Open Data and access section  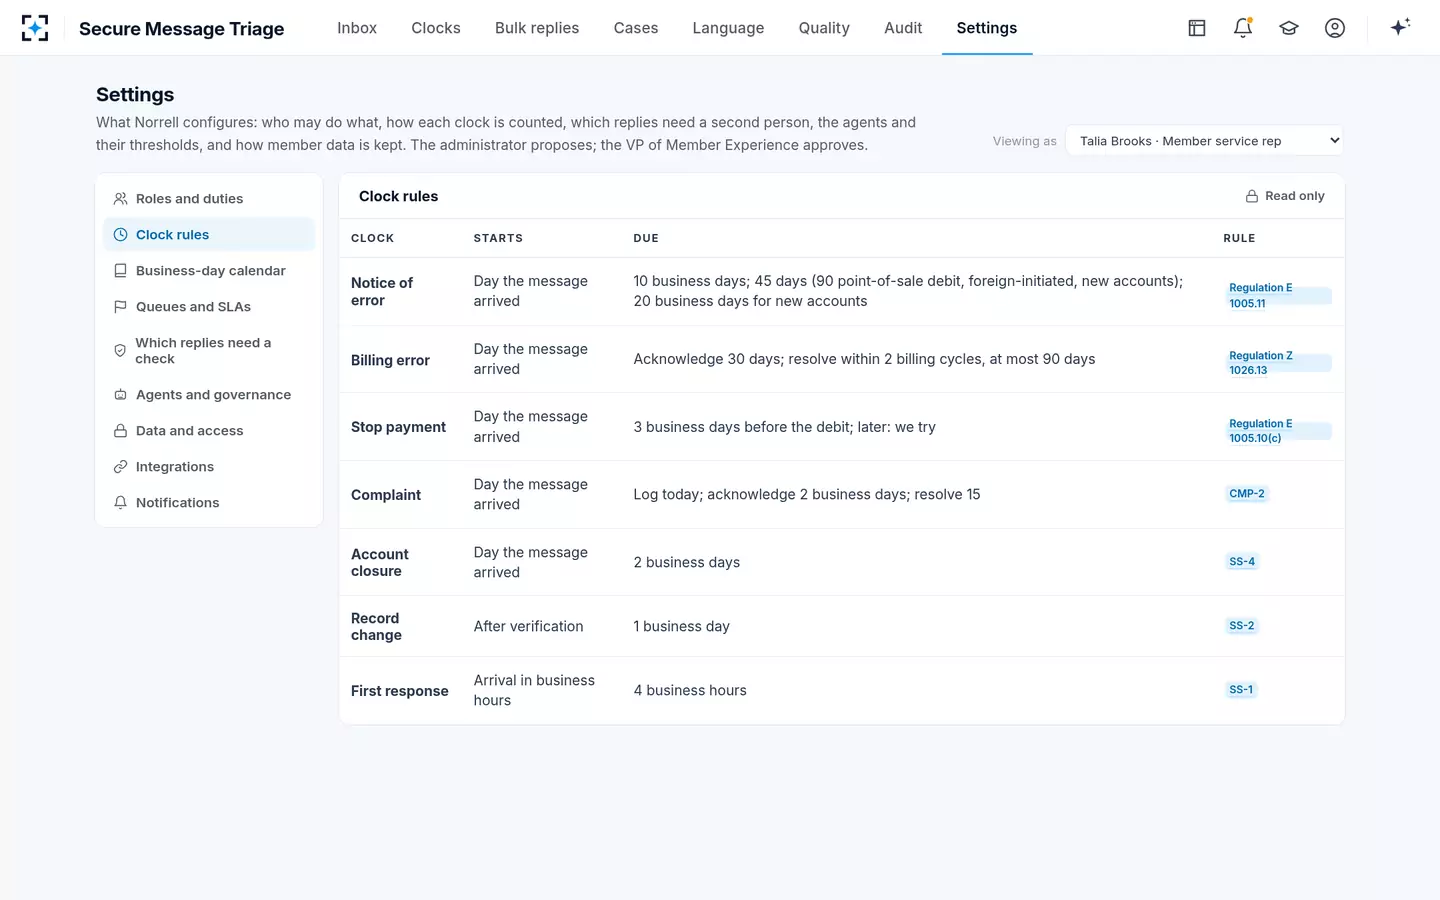pos(209,431)
